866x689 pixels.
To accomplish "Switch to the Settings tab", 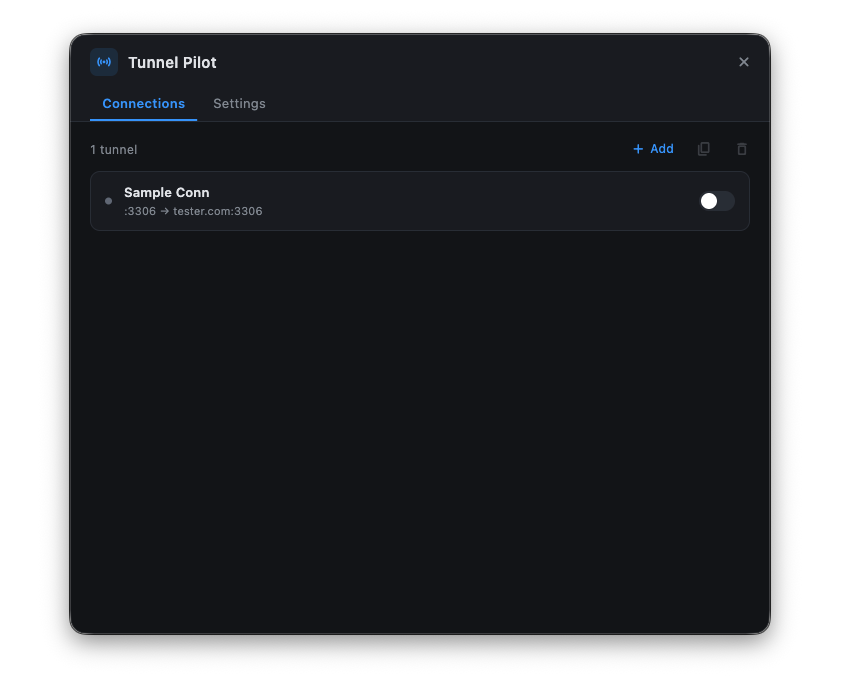I will (239, 103).
